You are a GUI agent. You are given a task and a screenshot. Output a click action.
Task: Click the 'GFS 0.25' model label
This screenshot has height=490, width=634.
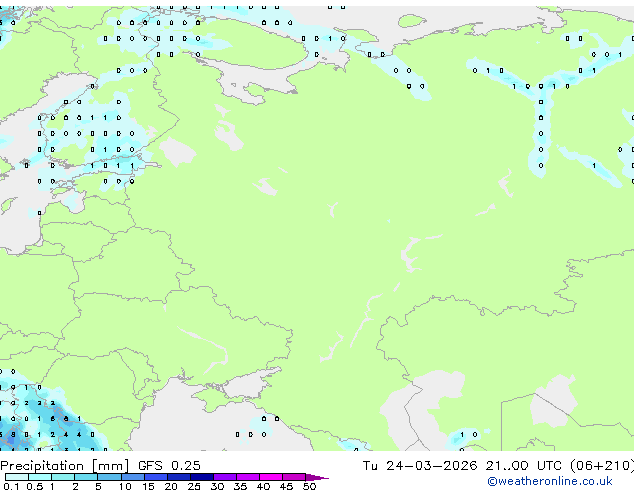click(x=169, y=466)
